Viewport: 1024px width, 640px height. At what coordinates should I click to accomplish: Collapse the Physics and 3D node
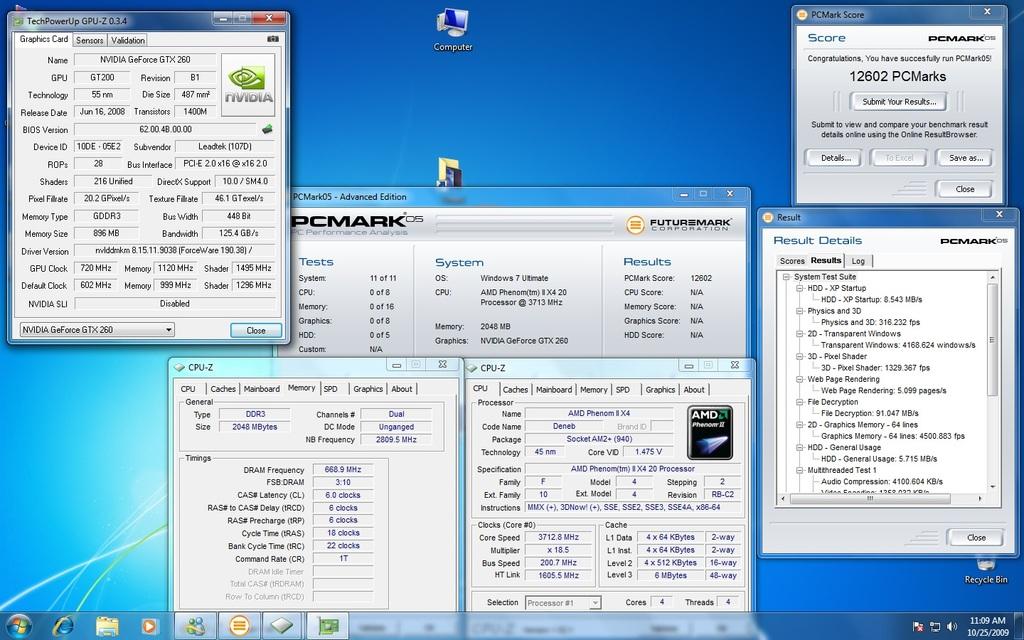coord(799,311)
